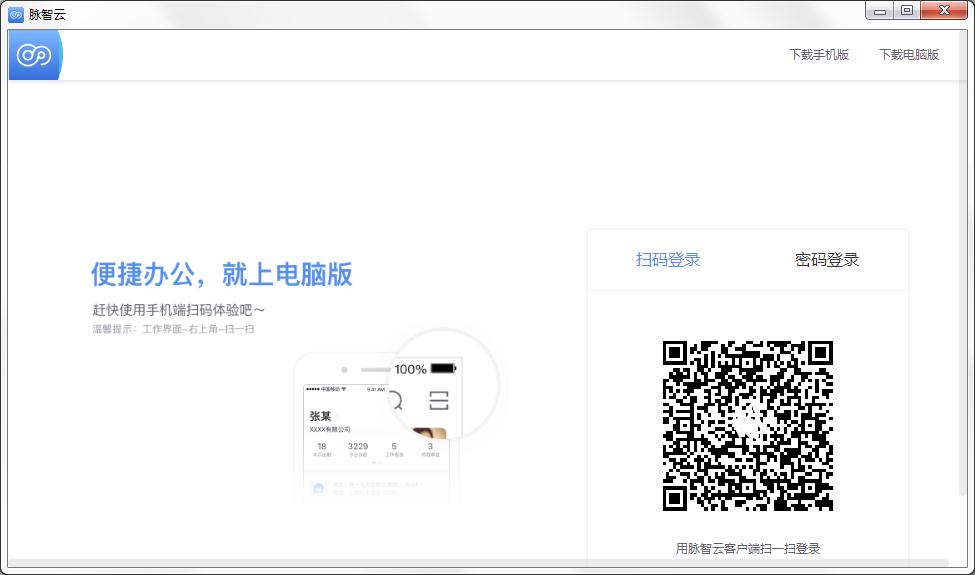The width and height of the screenshot is (975, 575).
Task: Open the 下载电脑版 link
Action: coord(909,55)
